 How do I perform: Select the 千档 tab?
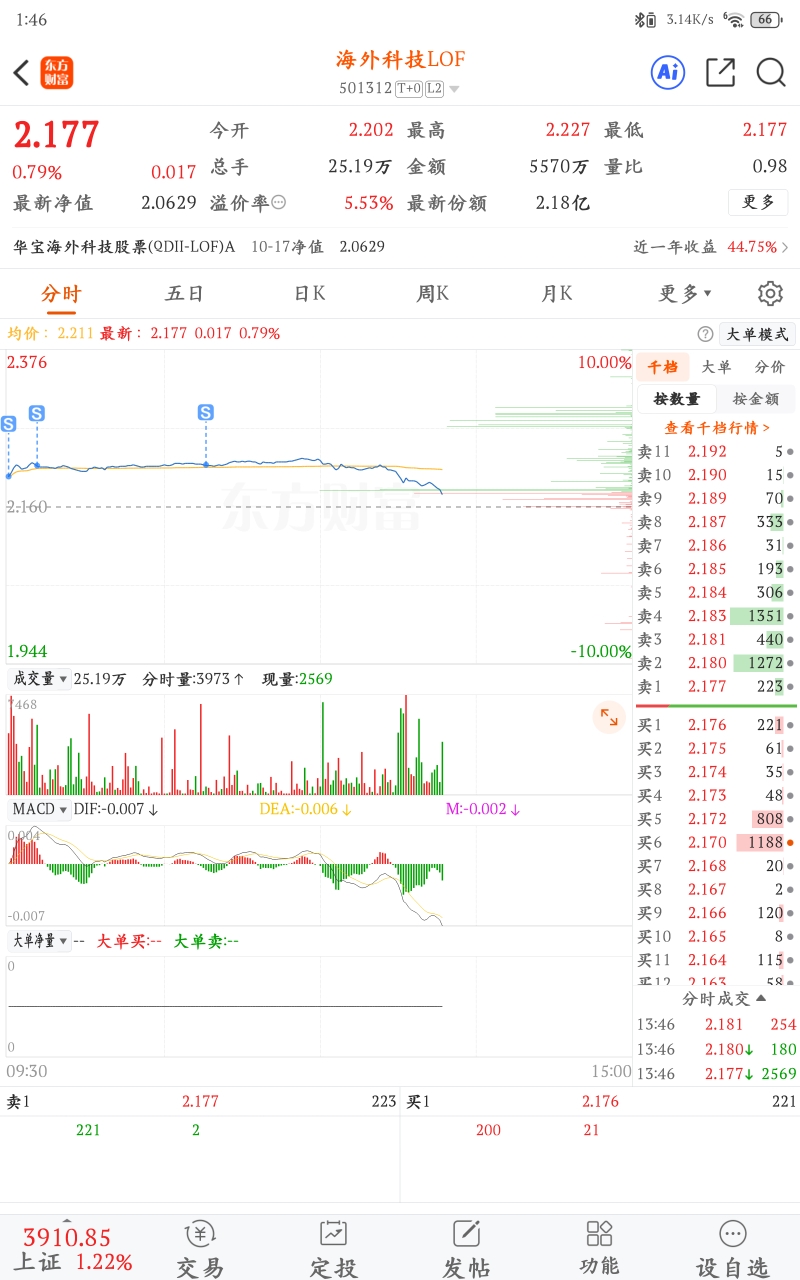[x=662, y=367]
